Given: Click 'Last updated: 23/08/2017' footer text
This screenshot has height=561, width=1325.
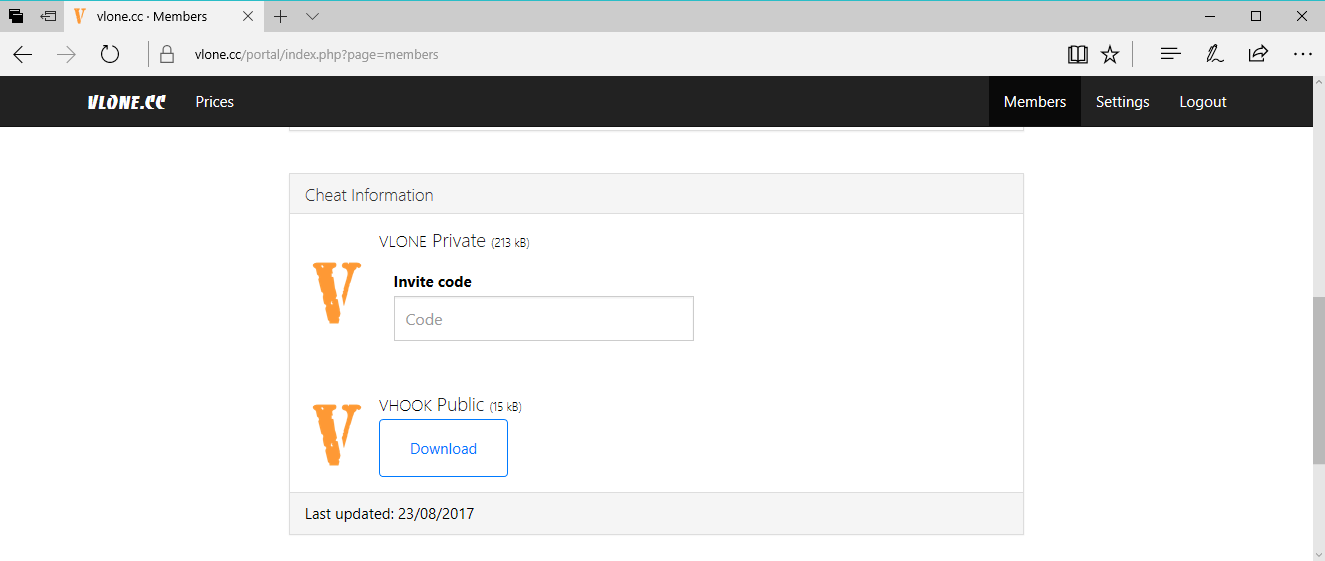Looking at the screenshot, I should point(390,514).
